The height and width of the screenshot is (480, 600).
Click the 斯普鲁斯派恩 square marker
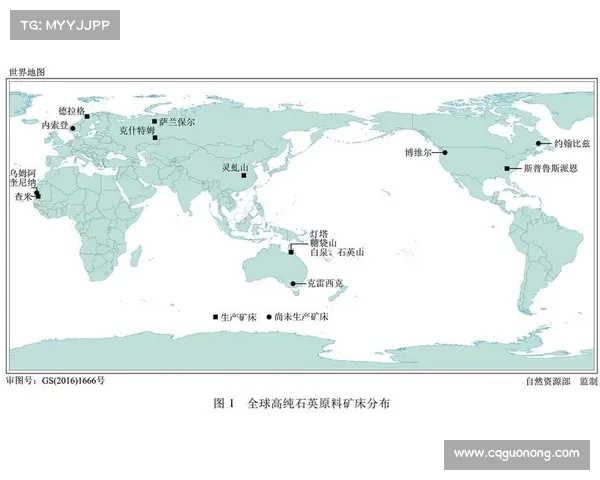507,169
